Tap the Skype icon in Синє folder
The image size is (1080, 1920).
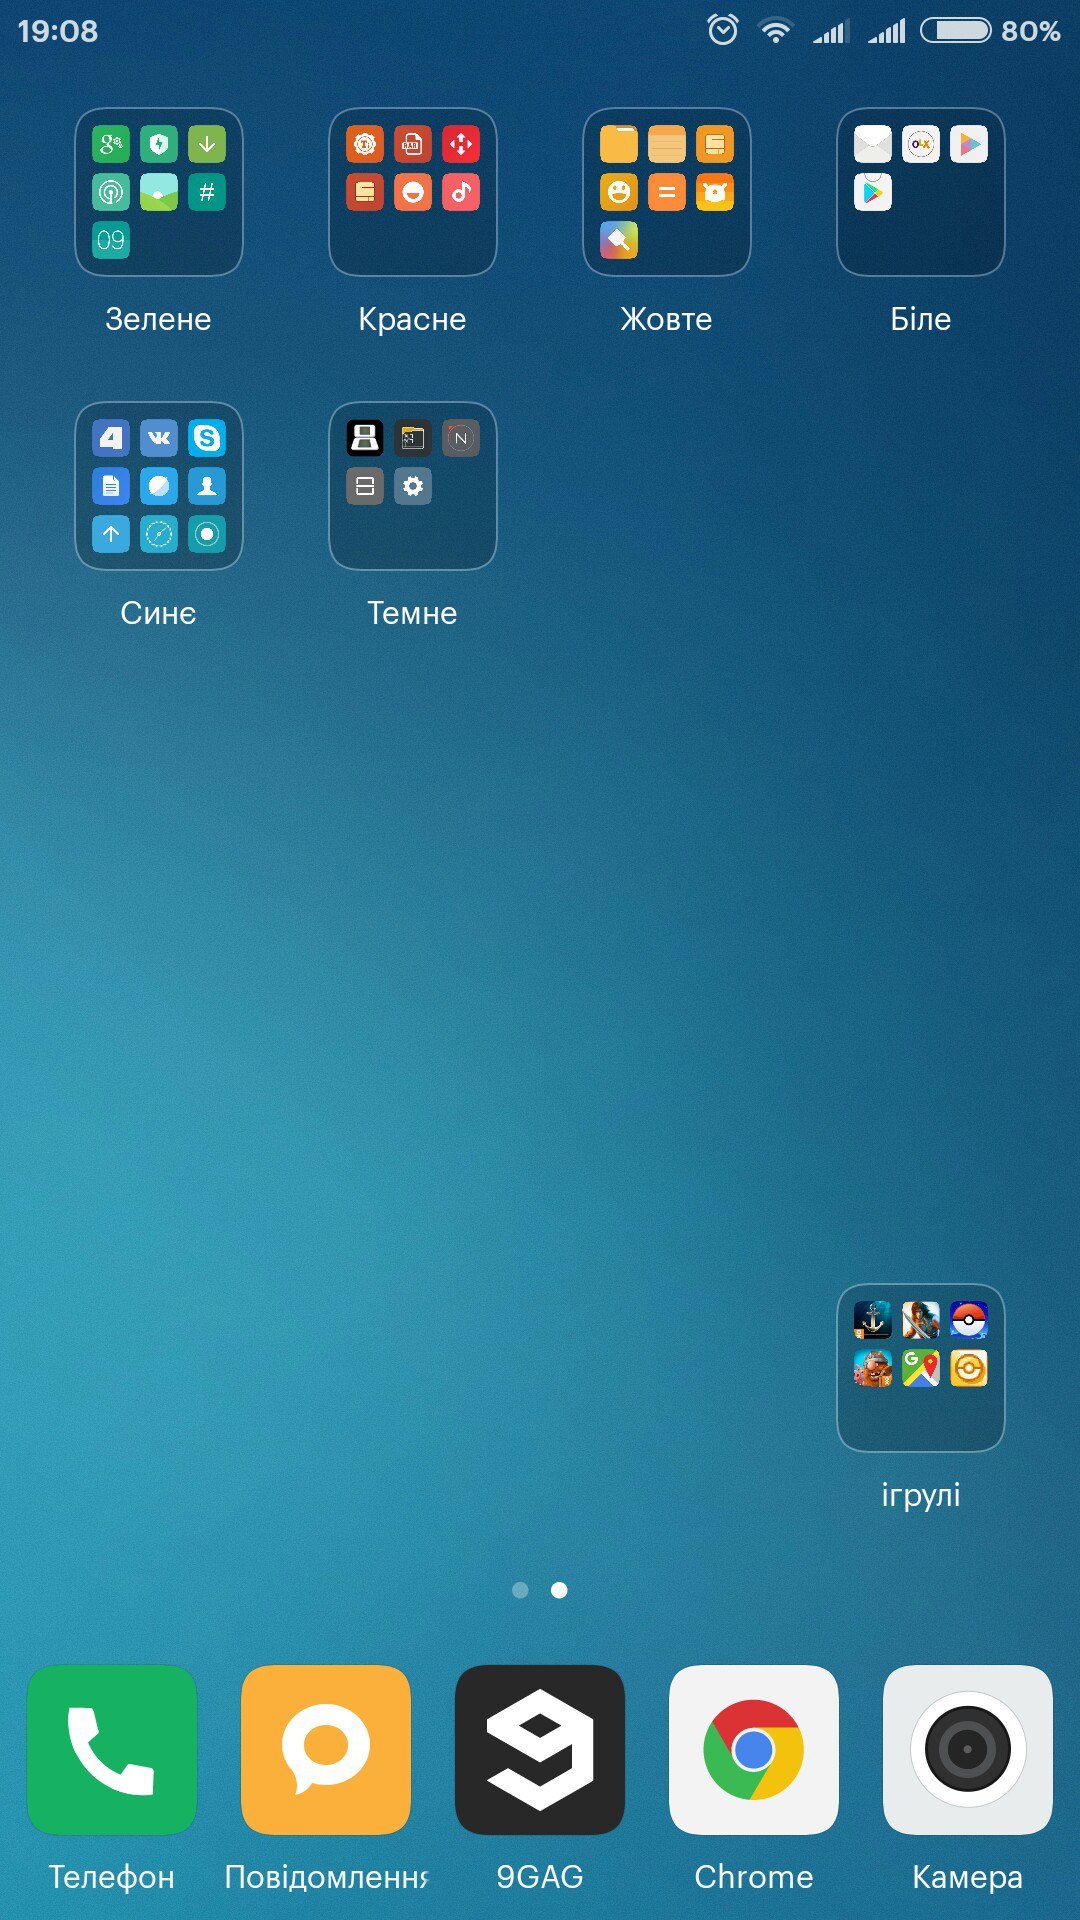tap(207, 438)
